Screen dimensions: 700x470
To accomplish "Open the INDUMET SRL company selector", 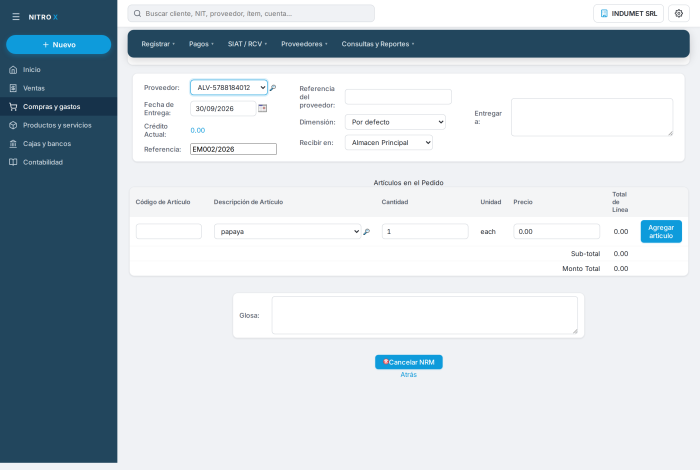I will coord(628,13).
